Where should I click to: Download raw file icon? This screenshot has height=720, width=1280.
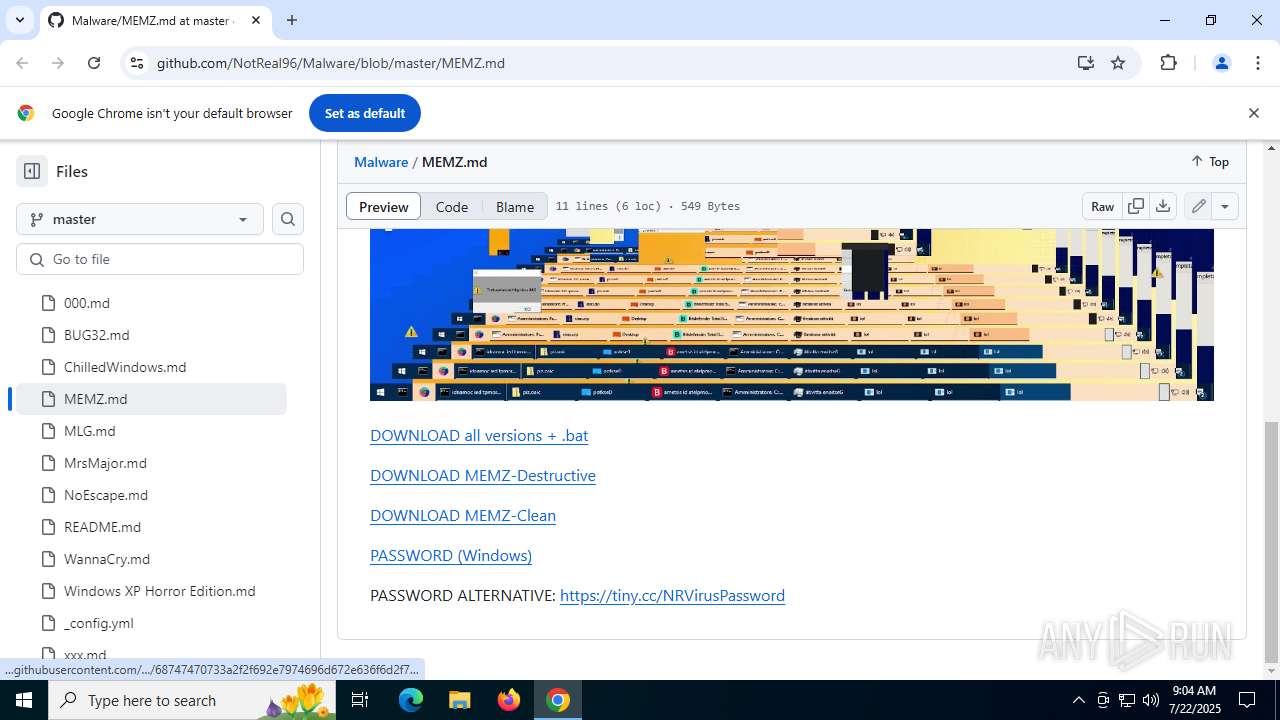point(1163,206)
